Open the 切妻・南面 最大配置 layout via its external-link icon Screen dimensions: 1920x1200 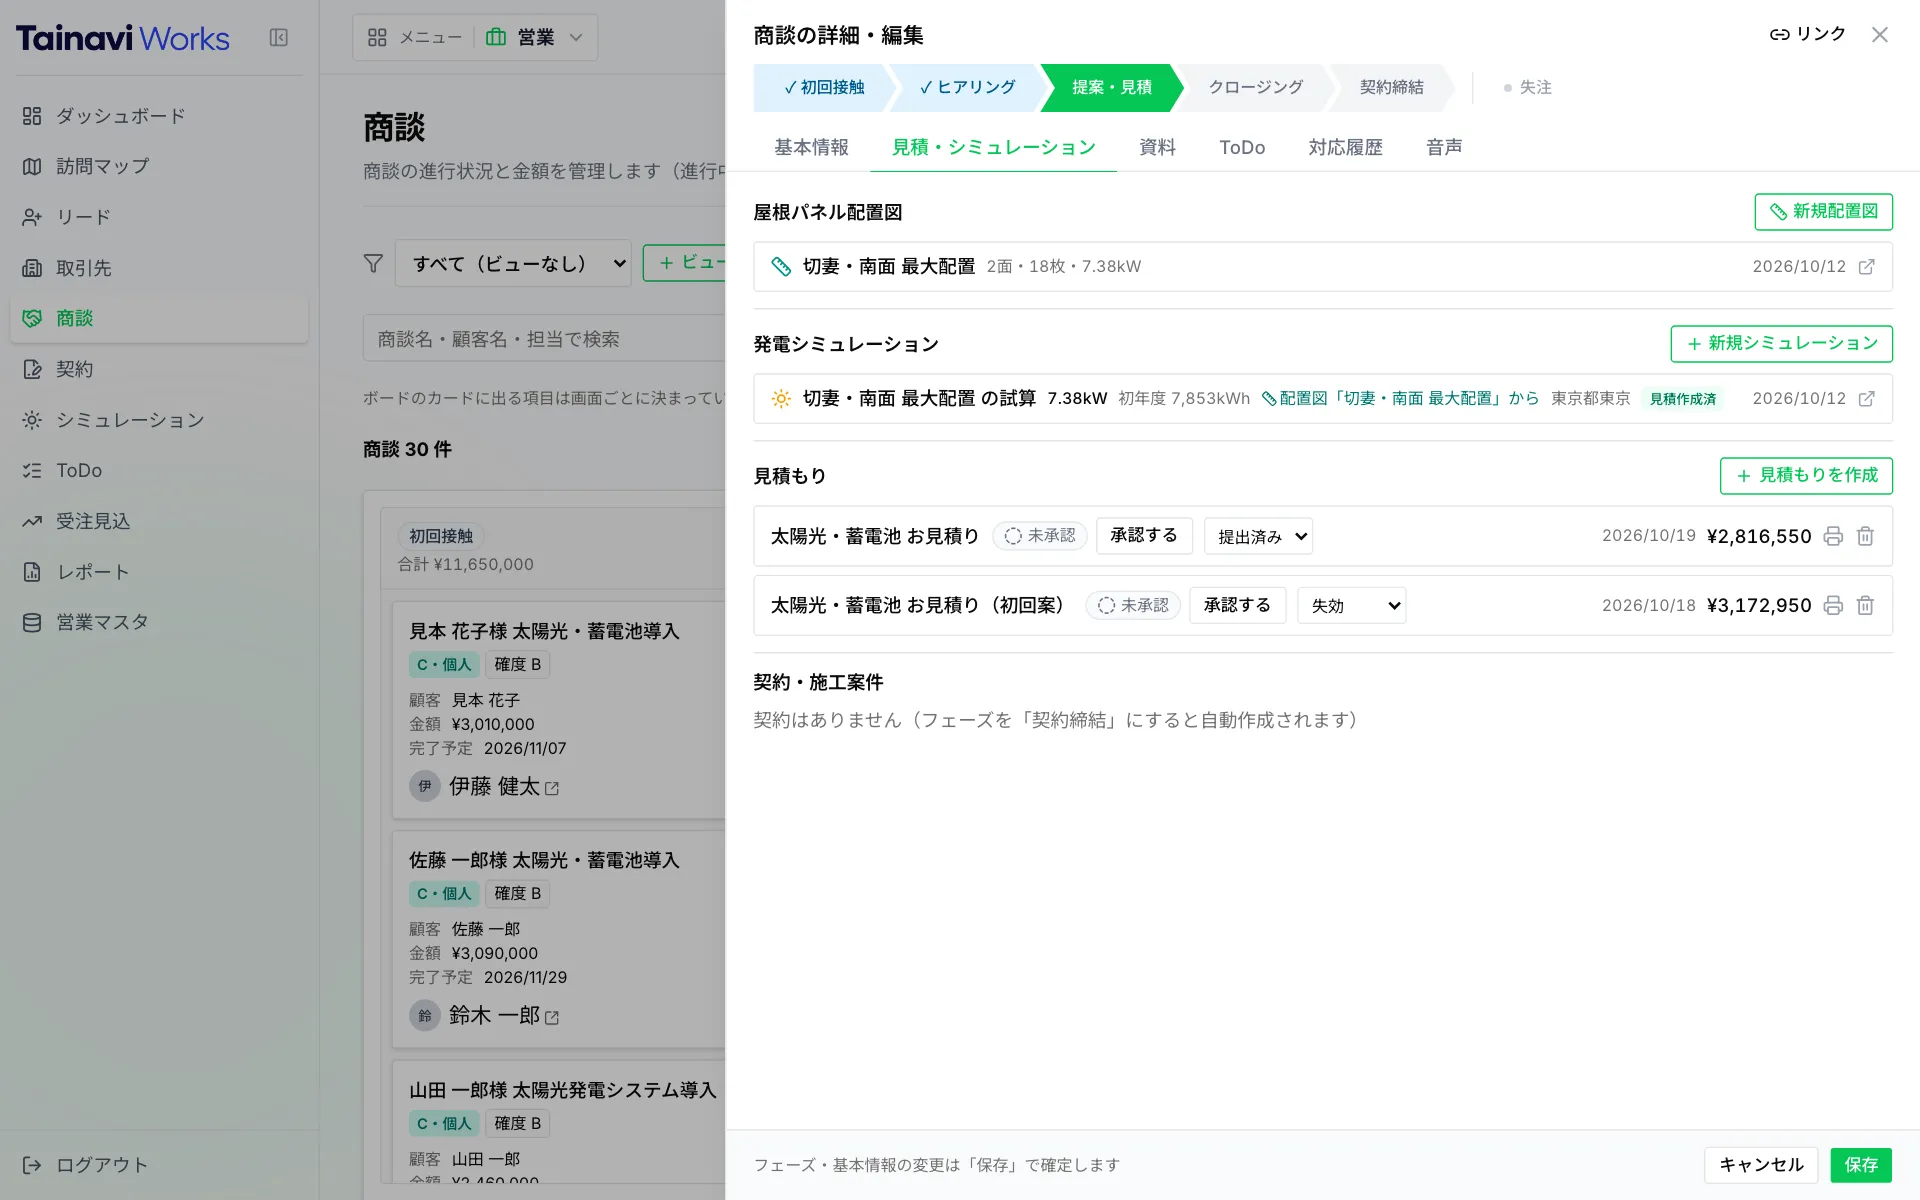(1866, 267)
